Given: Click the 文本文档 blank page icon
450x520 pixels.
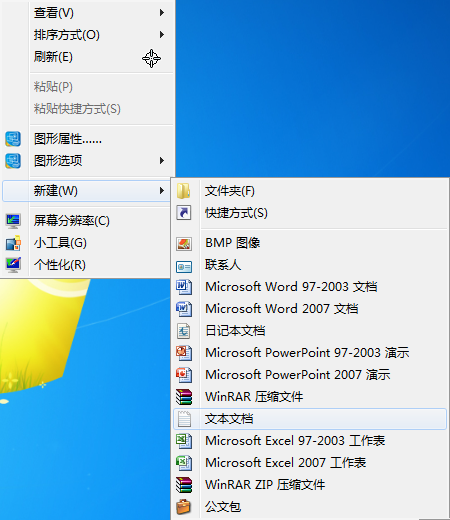Looking at the screenshot, I should pyautogui.click(x=184, y=419).
